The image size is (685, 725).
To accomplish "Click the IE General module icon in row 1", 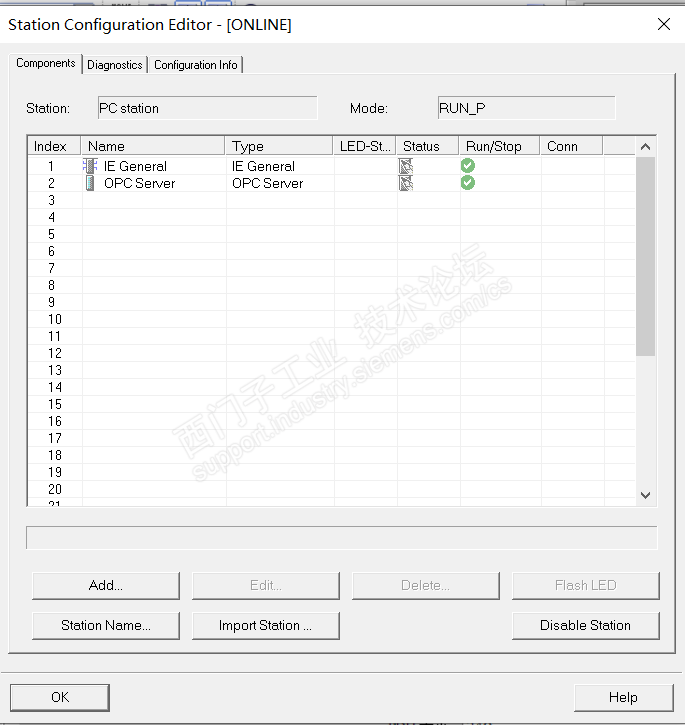I will pyautogui.click(x=90, y=166).
